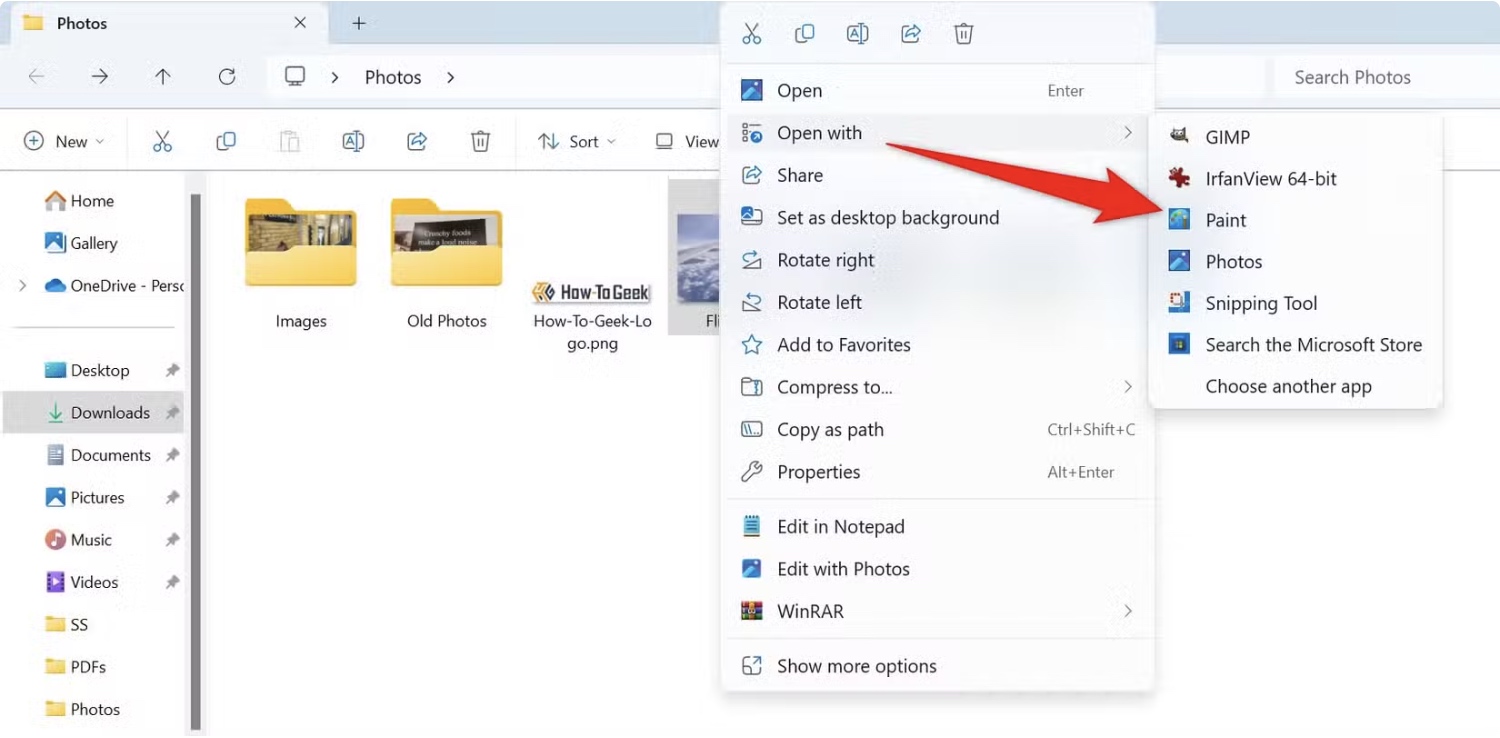The width and height of the screenshot is (1500, 738).
Task: Click the Cut scissors in Explorer toolbar
Action: click(x=162, y=141)
